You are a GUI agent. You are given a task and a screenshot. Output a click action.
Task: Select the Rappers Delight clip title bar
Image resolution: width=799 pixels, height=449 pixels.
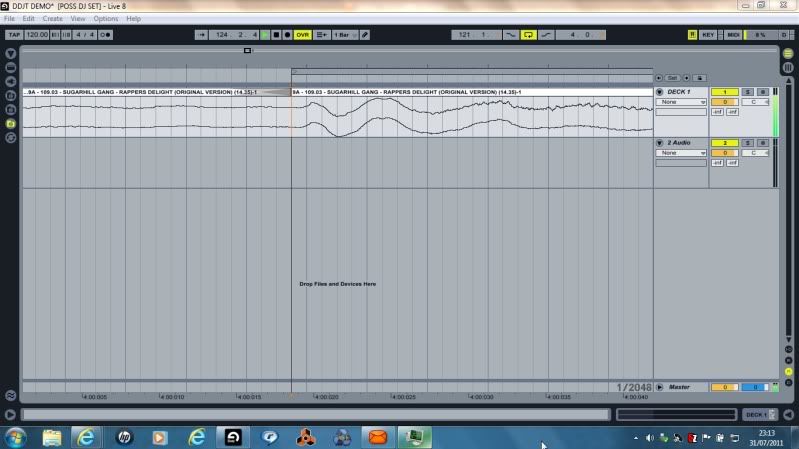470,92
